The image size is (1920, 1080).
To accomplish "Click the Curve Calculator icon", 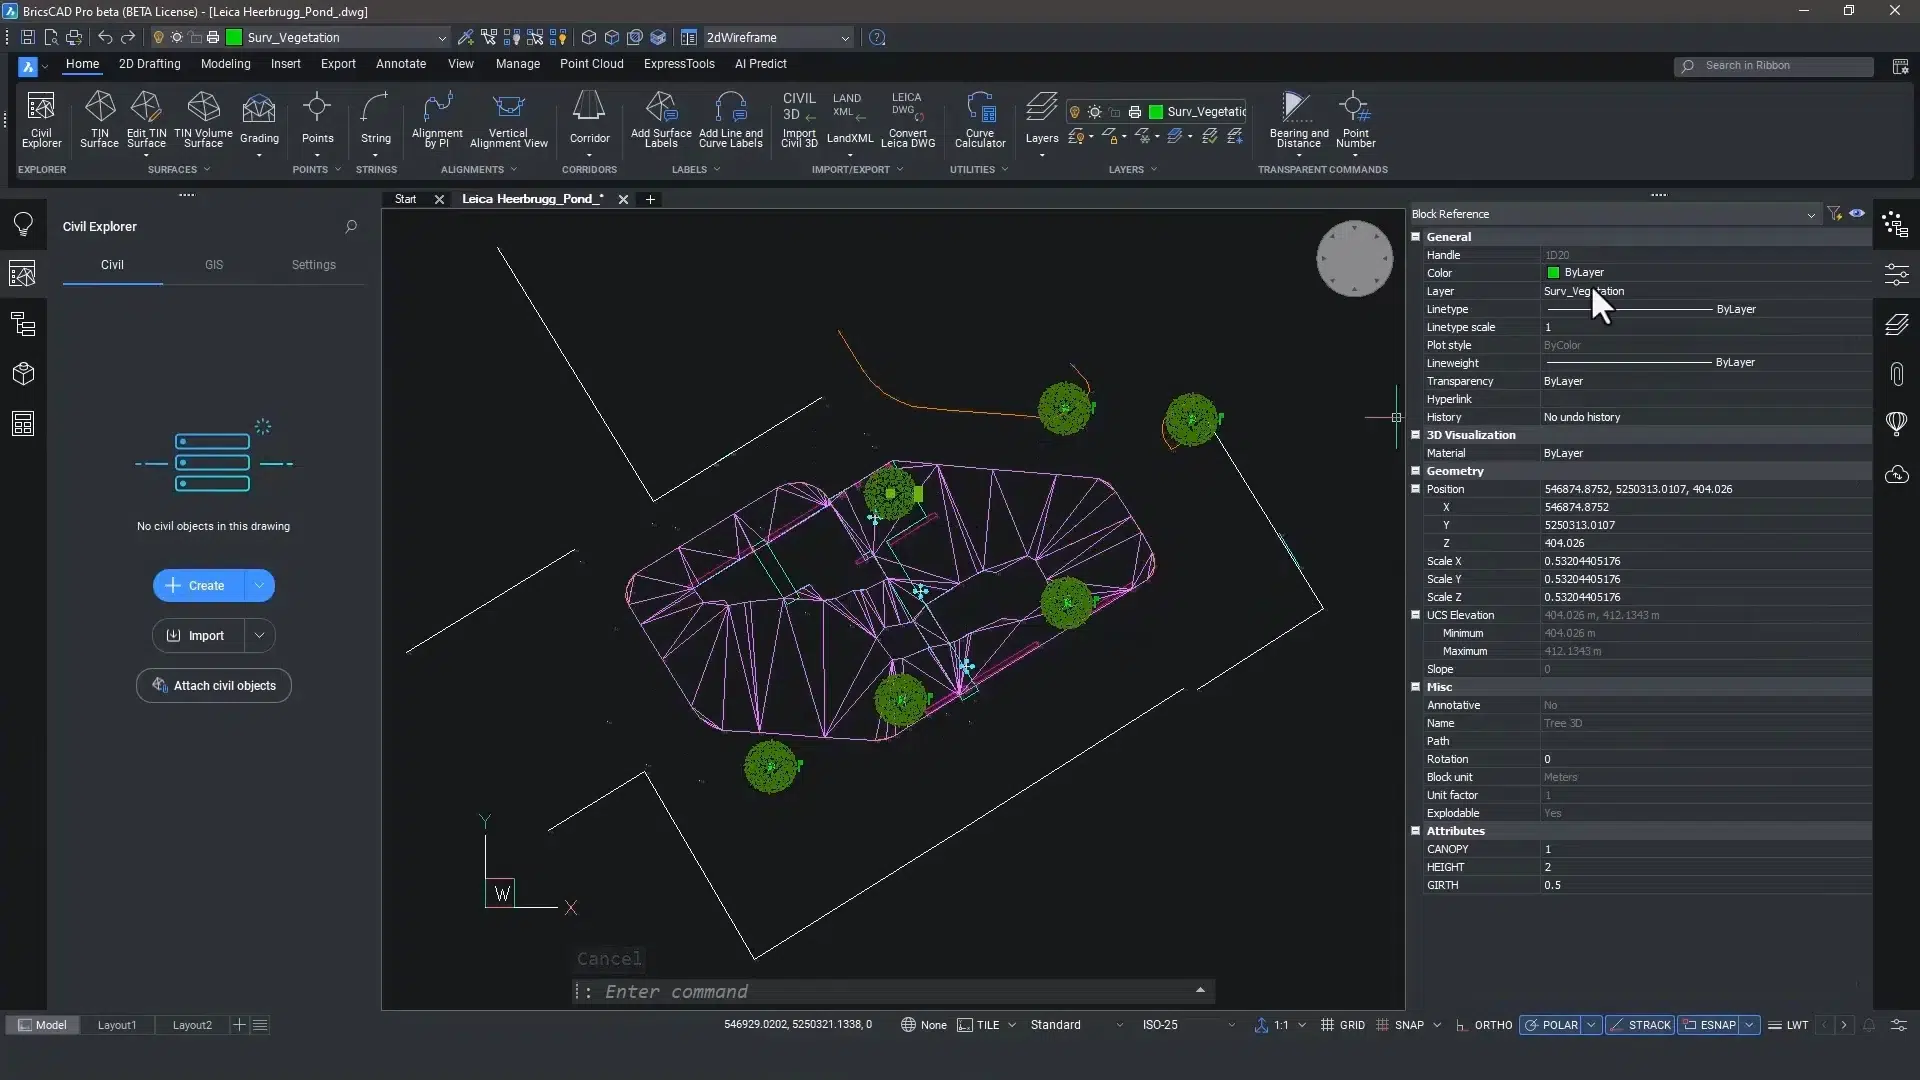I will (980, 119).
